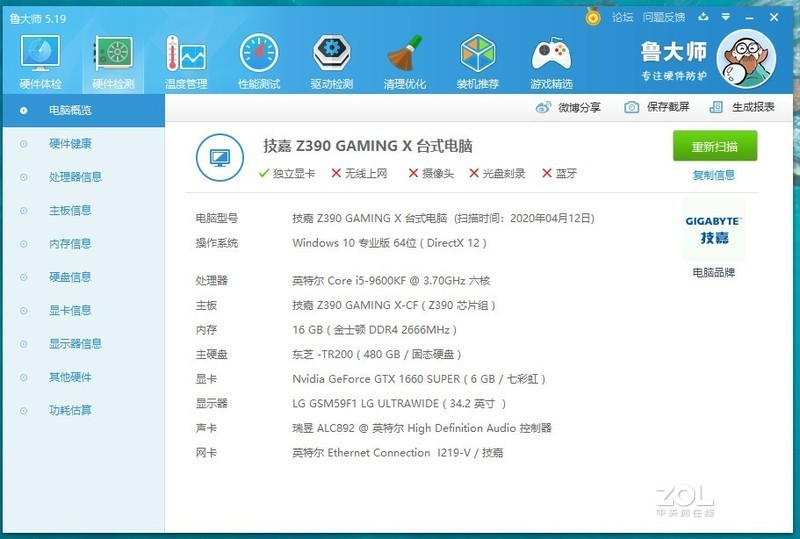Click 保存截屏 to save screenshot
This screenshot has width=800, height=539.
pyautogui.click(x=657, y=107)
